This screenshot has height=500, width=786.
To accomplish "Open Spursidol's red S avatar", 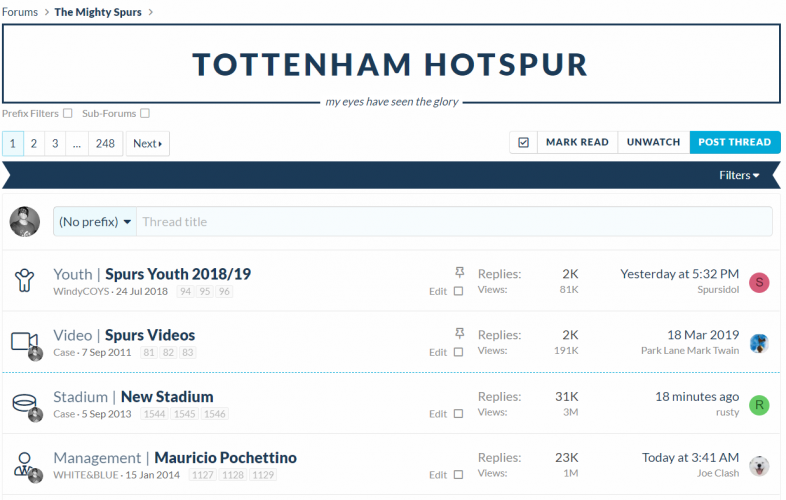I will (759, 282).
